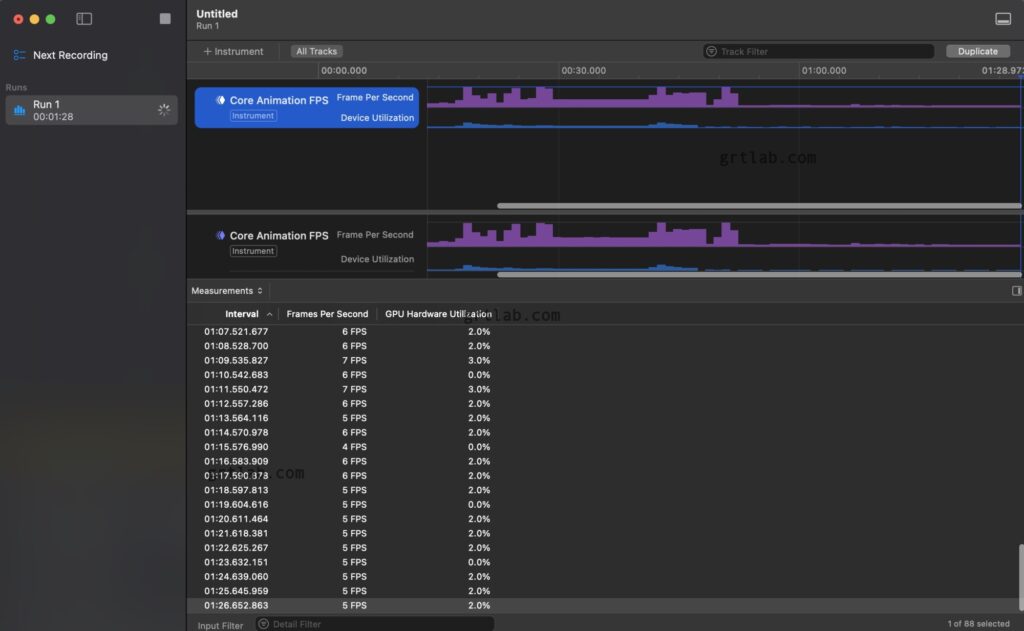This screenshot has height=631, width=1024.
Task: Click the 00:30.000 mark on the timeline ruler
Action: pos(583,71)
